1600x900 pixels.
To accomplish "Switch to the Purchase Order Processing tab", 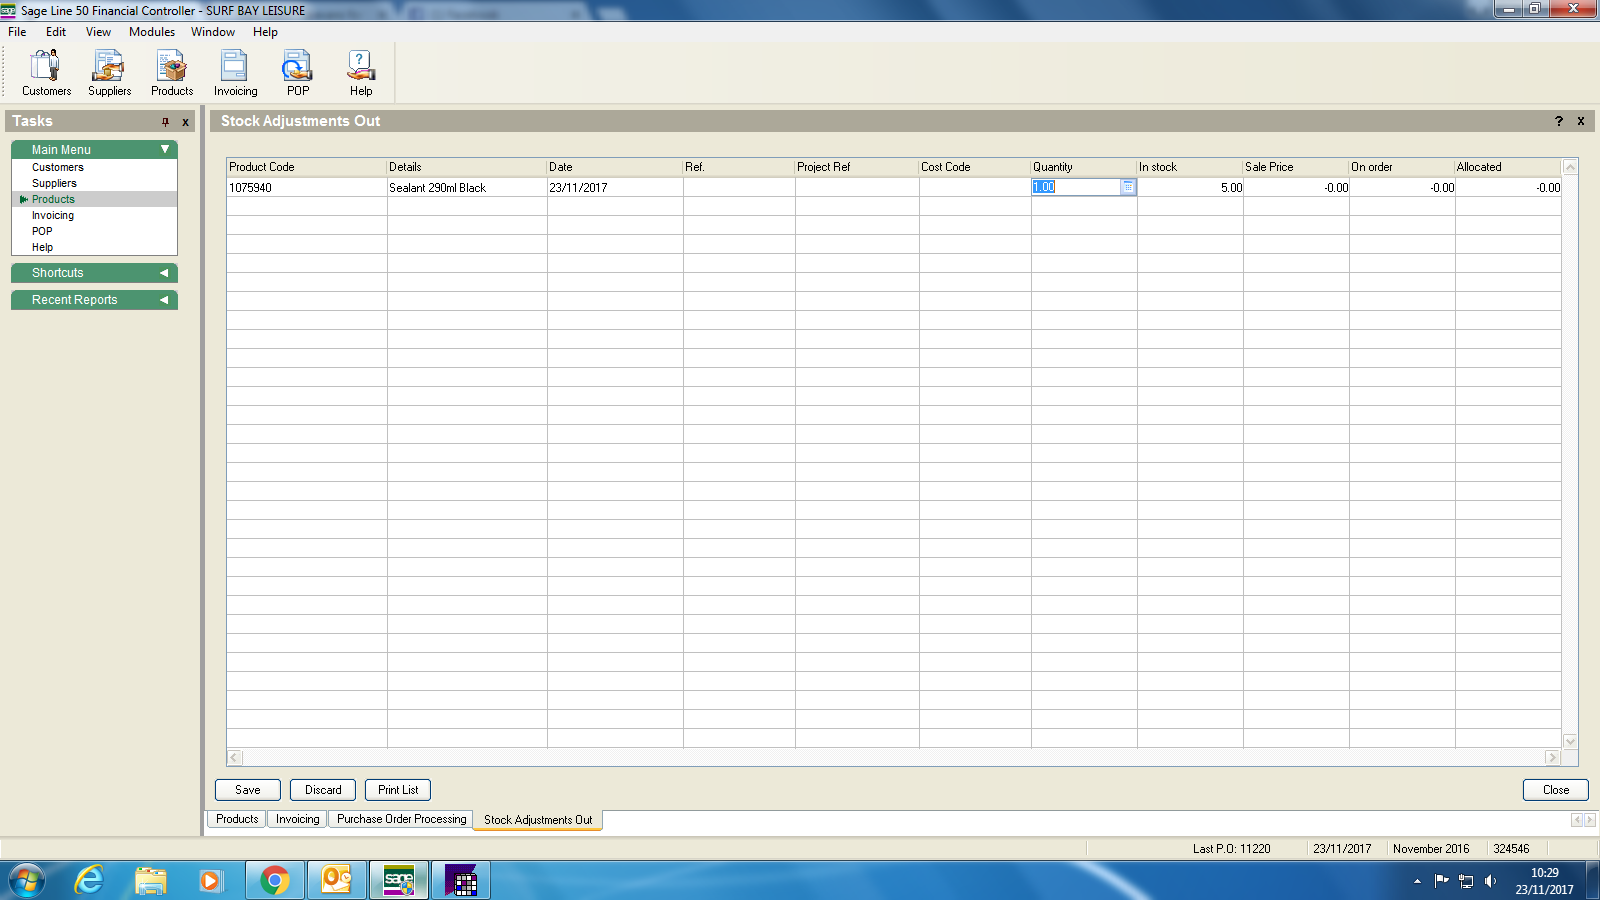I will [401, 819].
